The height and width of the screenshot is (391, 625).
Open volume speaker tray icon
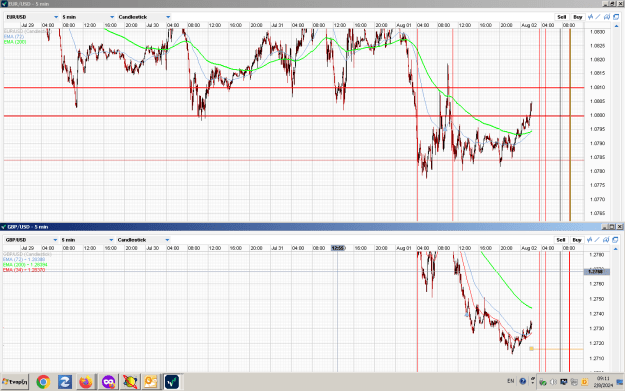(x=553, y=382)
